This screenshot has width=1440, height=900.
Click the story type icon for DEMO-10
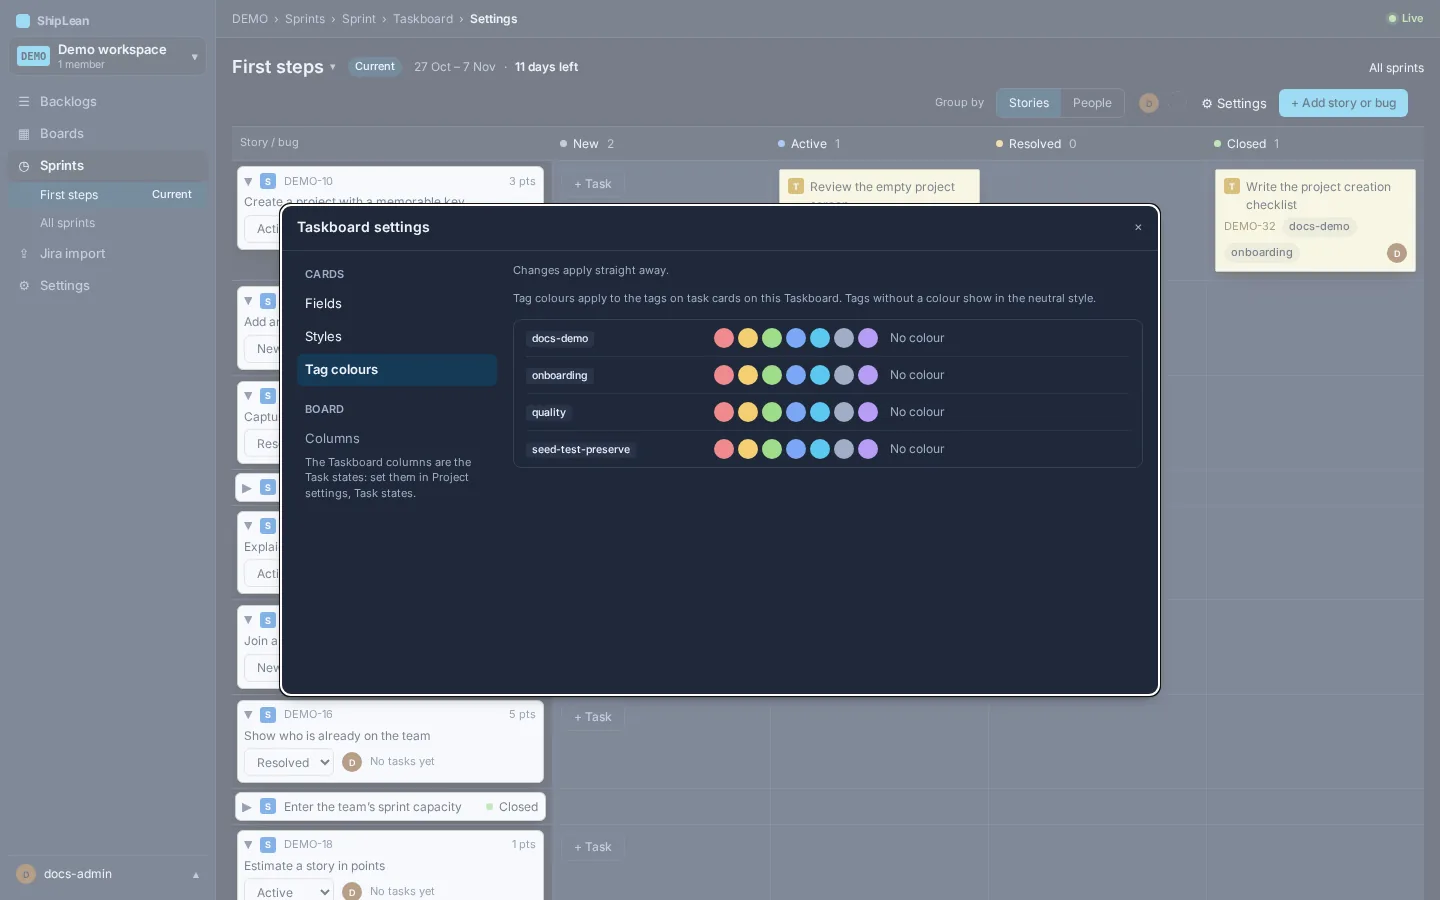coord(268,181)
